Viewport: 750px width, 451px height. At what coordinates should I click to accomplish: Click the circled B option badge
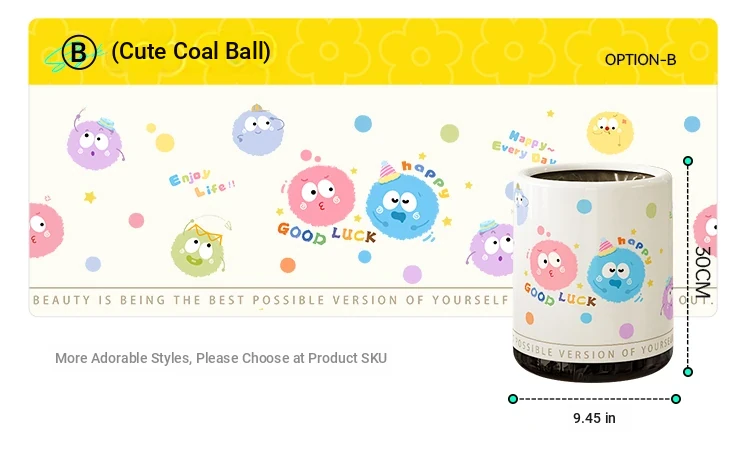pos(79,52)
